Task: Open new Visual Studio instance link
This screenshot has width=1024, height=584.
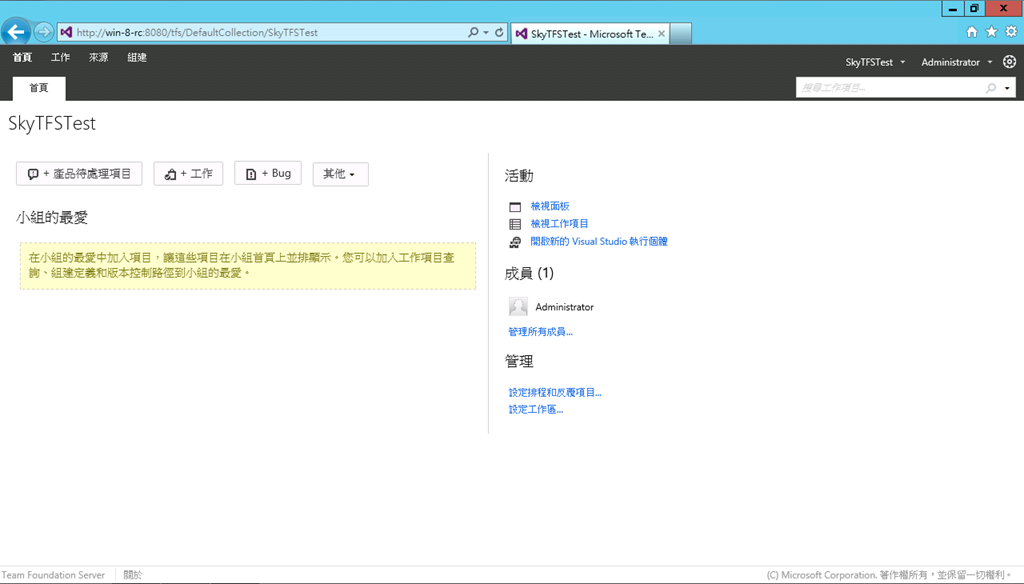Action: click(x=599, y=241)
